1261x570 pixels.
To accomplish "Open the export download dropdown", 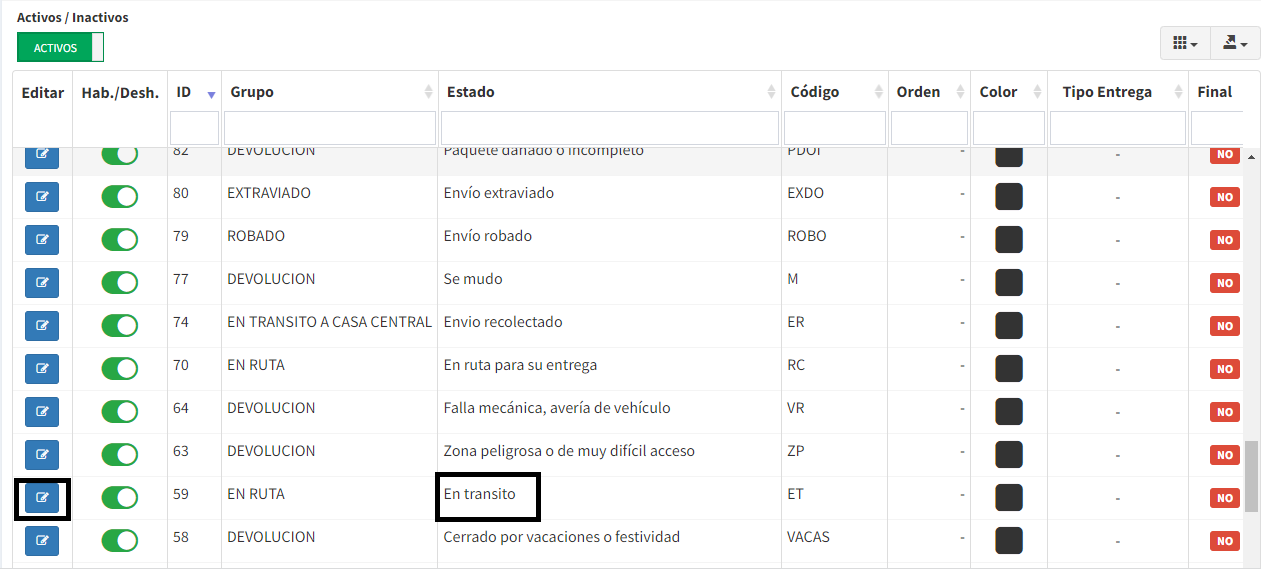I will pos(1235,43).
